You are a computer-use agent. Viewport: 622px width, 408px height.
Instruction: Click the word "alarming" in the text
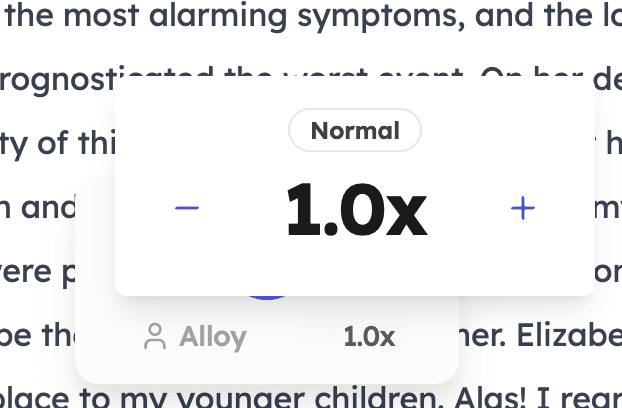tap(218, 15)
